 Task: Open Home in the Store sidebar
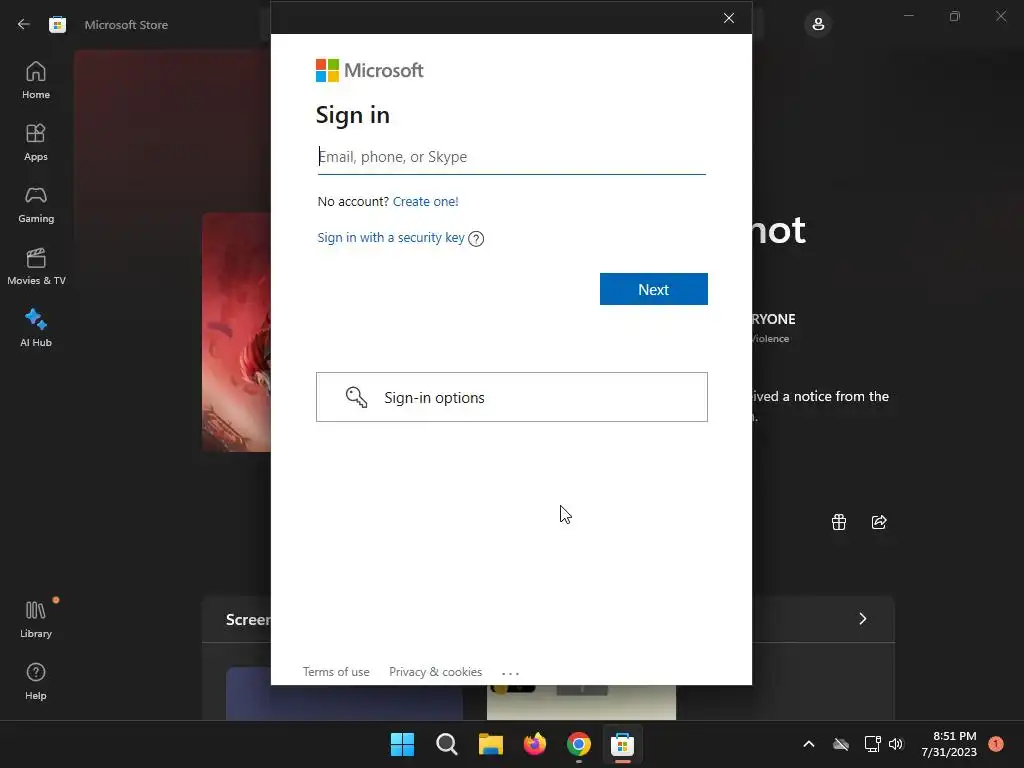click(36, 80)
